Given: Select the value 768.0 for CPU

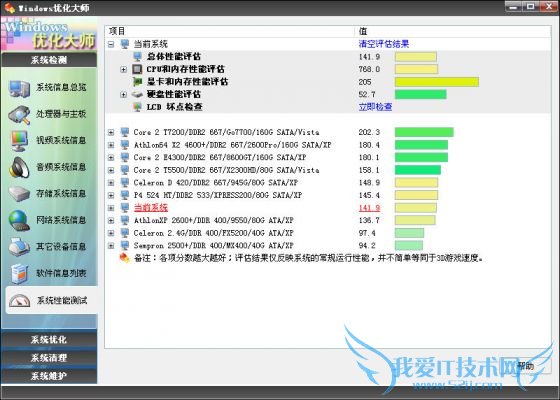Looking at the screenshot, I should click(369, 69).
